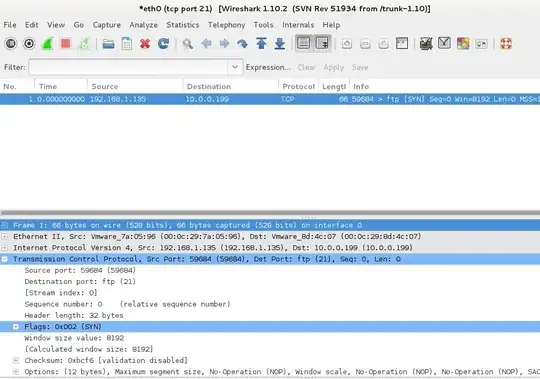Open the filter history dropdown arrow
This screenshot has height=379, width=540.
[235, 67]
